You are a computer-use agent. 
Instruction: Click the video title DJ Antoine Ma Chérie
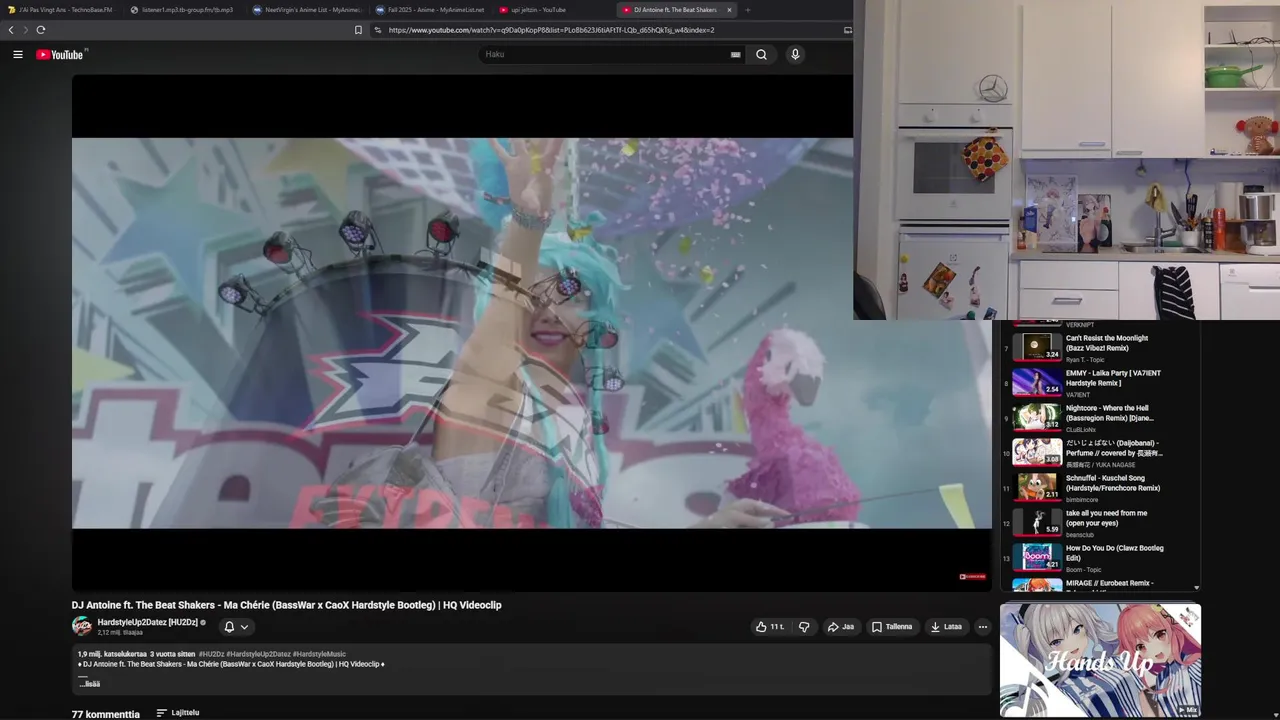286,605
